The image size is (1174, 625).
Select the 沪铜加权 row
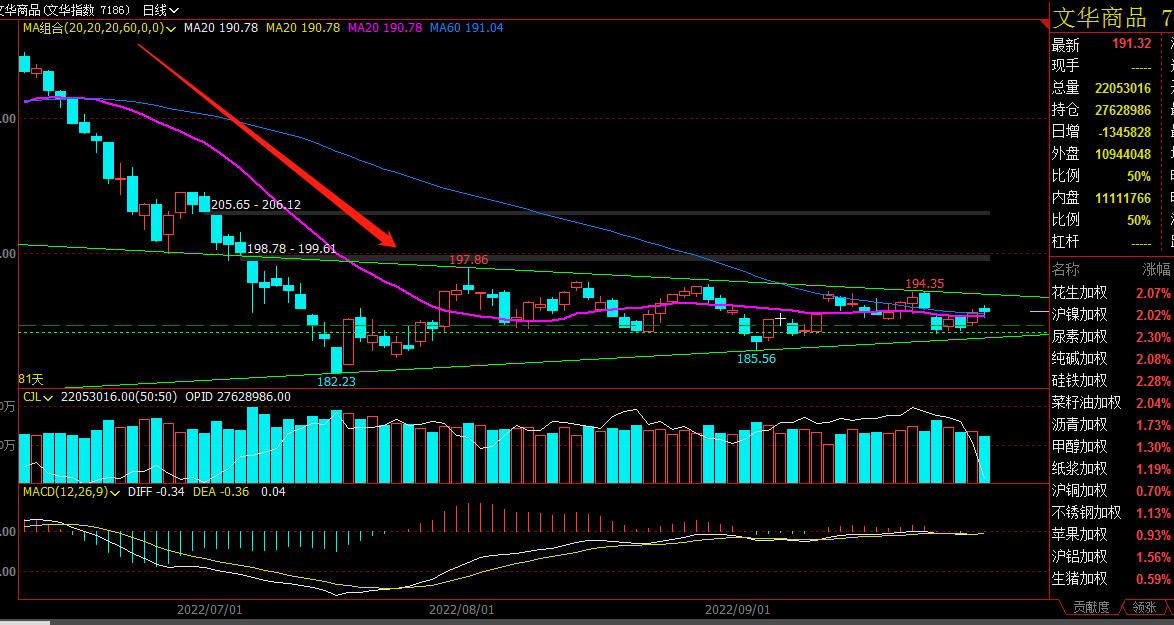point(1112,490)
